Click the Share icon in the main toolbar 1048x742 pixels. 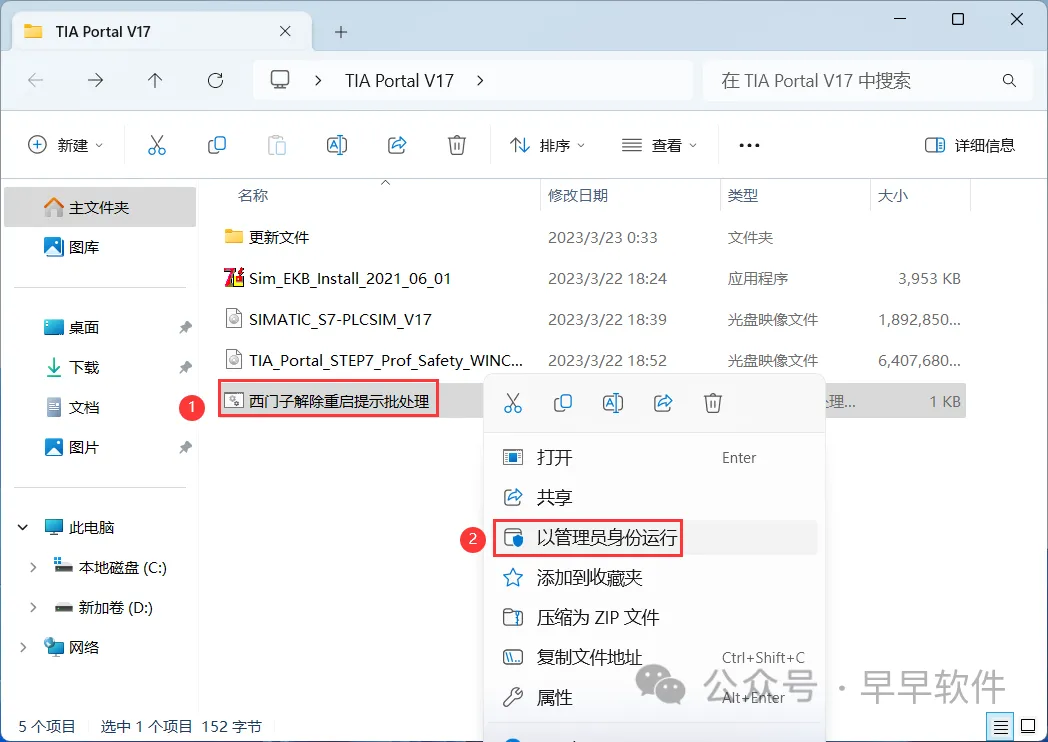pyautogui.click(x=397, y=145)
